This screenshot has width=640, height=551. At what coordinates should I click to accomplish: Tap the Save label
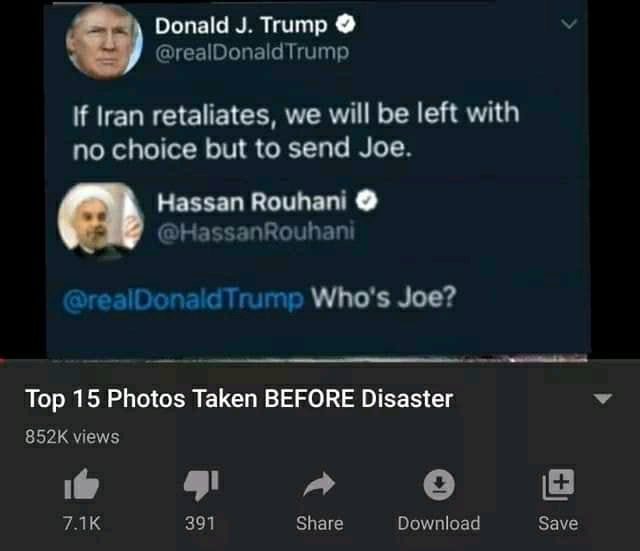558,523
